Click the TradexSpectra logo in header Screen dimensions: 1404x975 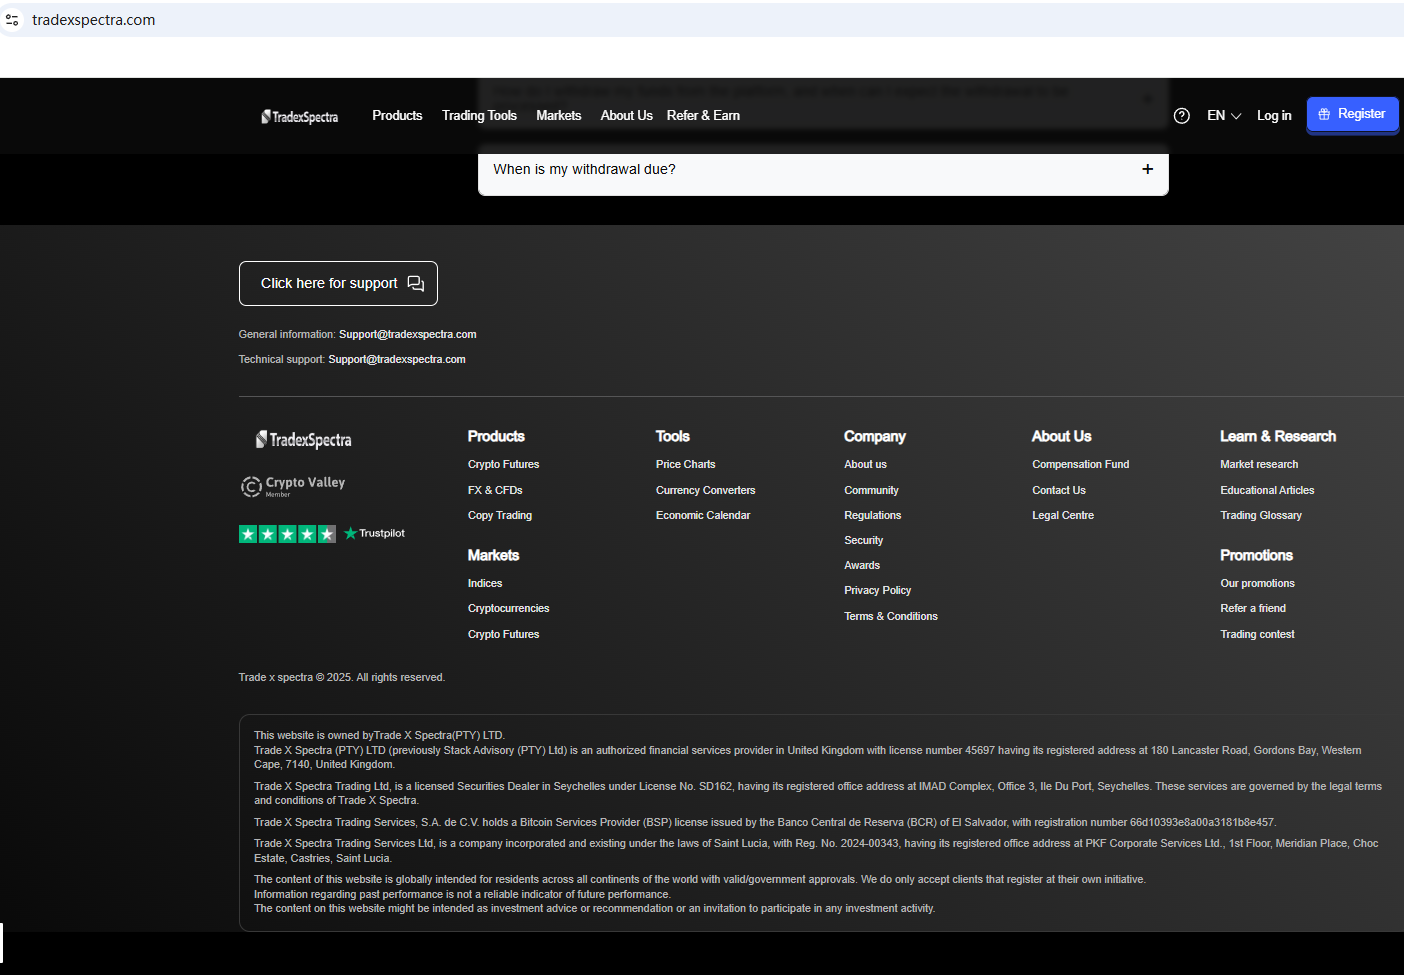coord(300,117)
